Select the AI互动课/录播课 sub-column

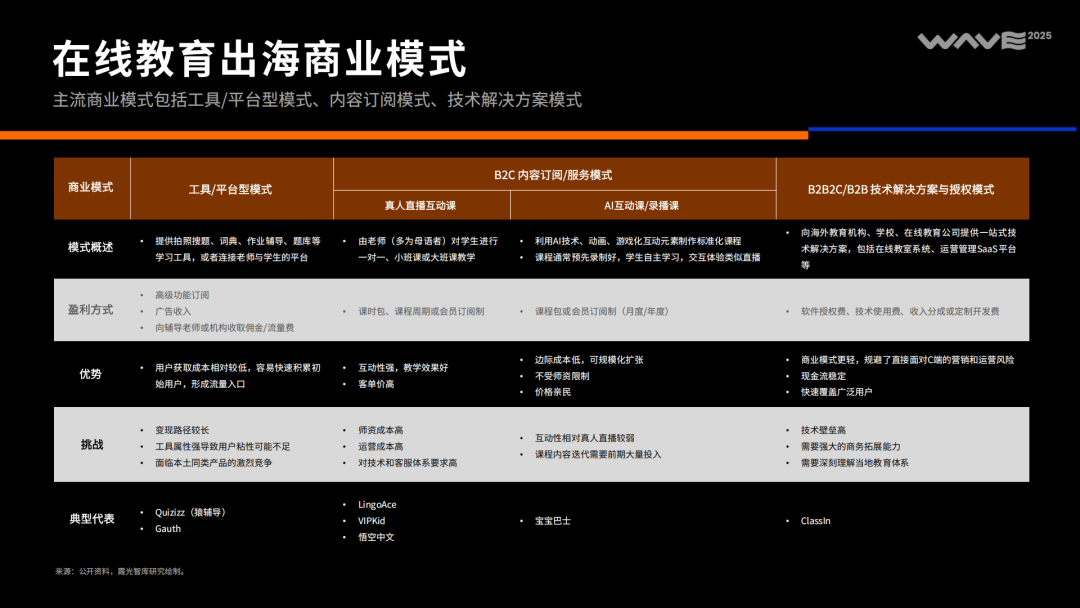pos(643,204)
